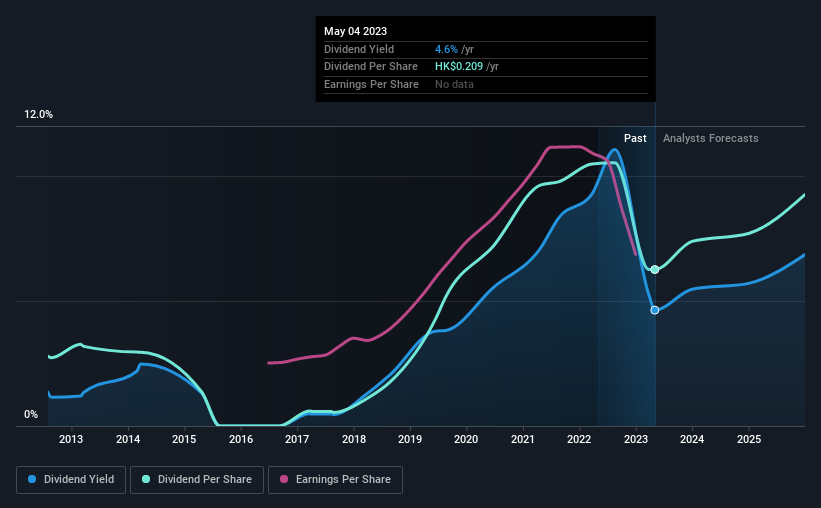Click the 2014 x-axis label

(128, 439)
